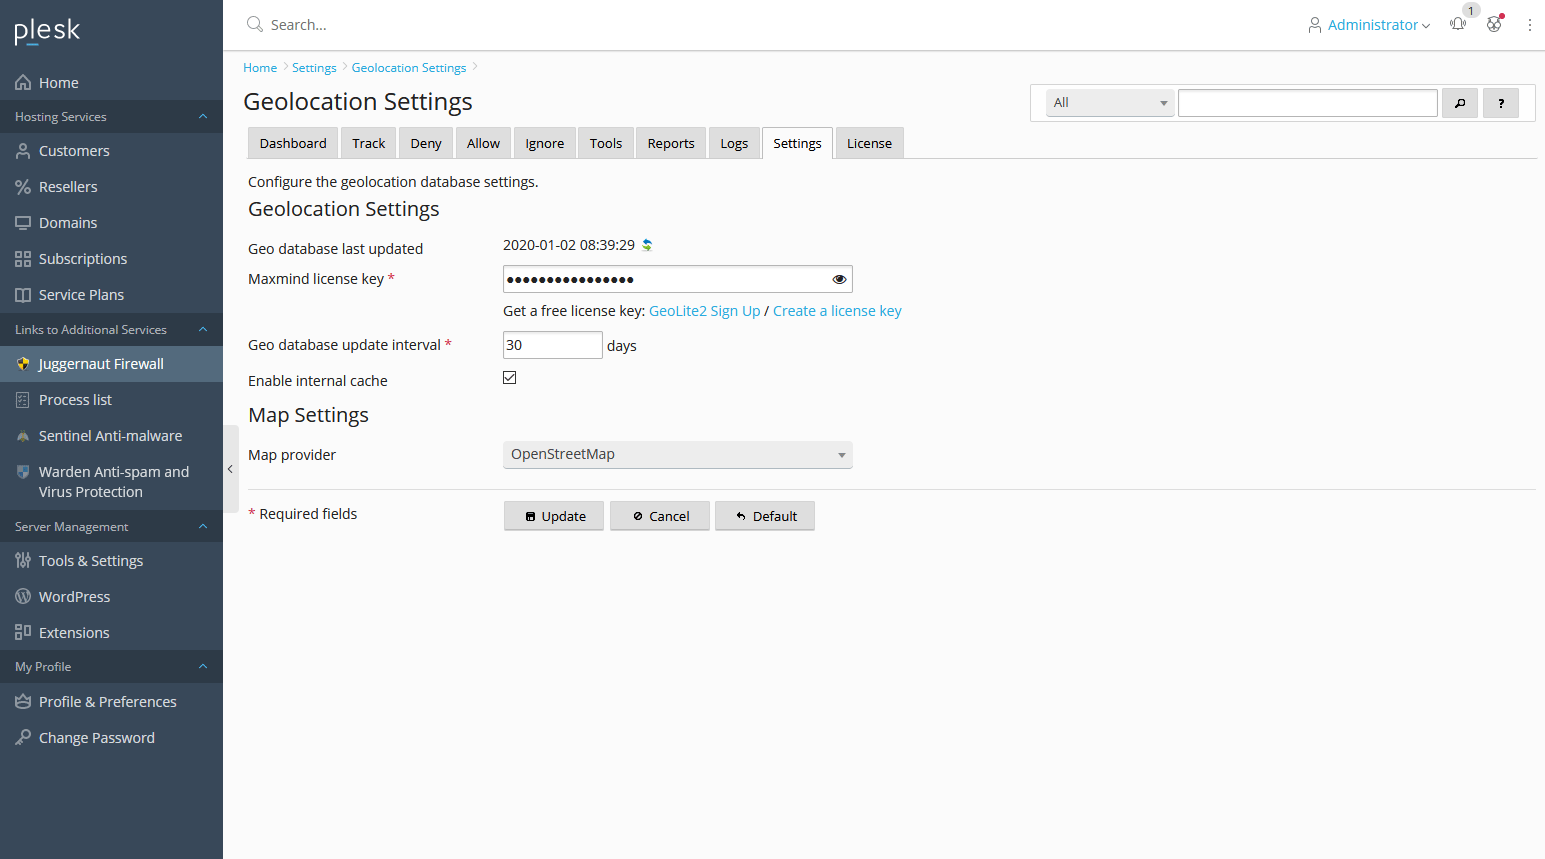
Task: Click the Settings breadcrumb link
Action: (x=314, y=68)
